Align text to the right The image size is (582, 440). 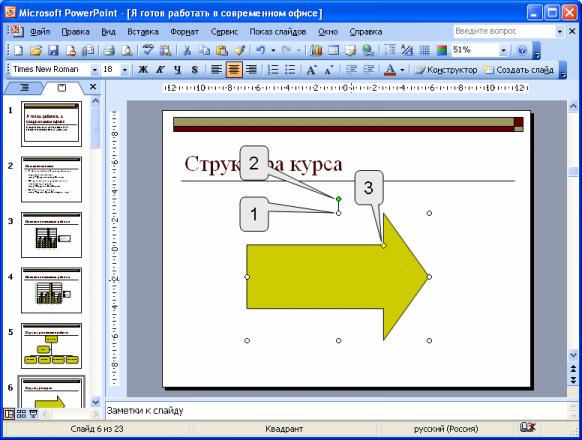pyautogui.click(x=251, y=70)
